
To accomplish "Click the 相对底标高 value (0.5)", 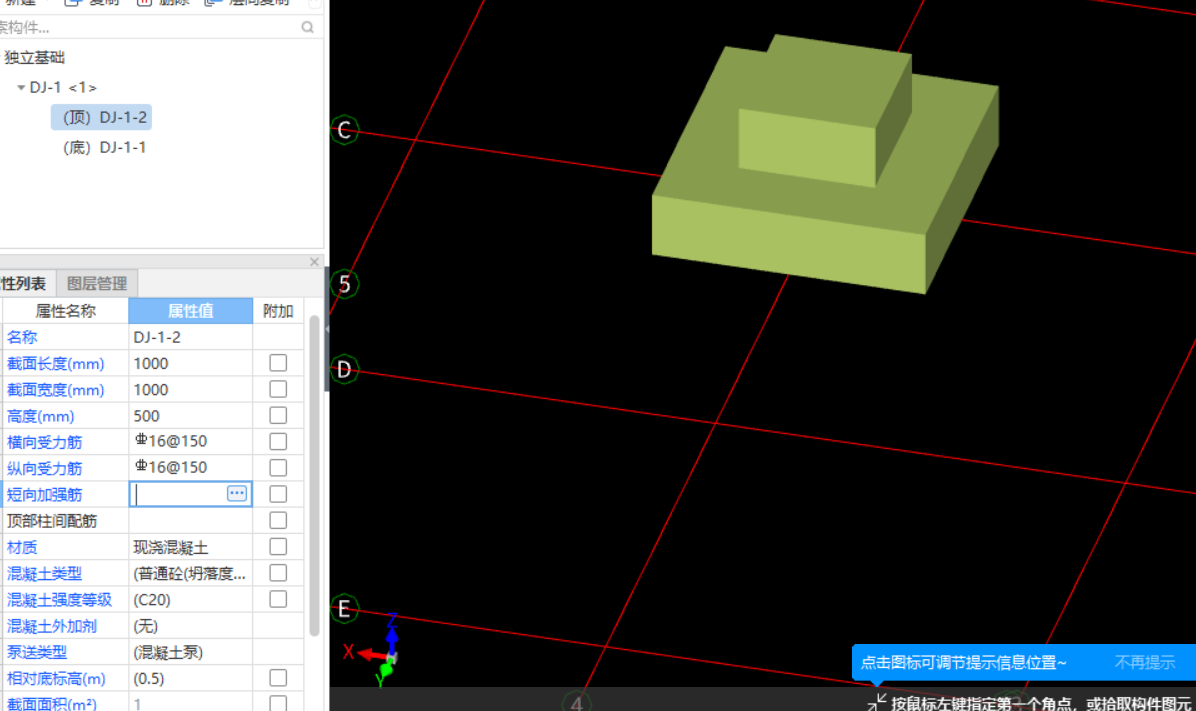I will click(191, 679).
